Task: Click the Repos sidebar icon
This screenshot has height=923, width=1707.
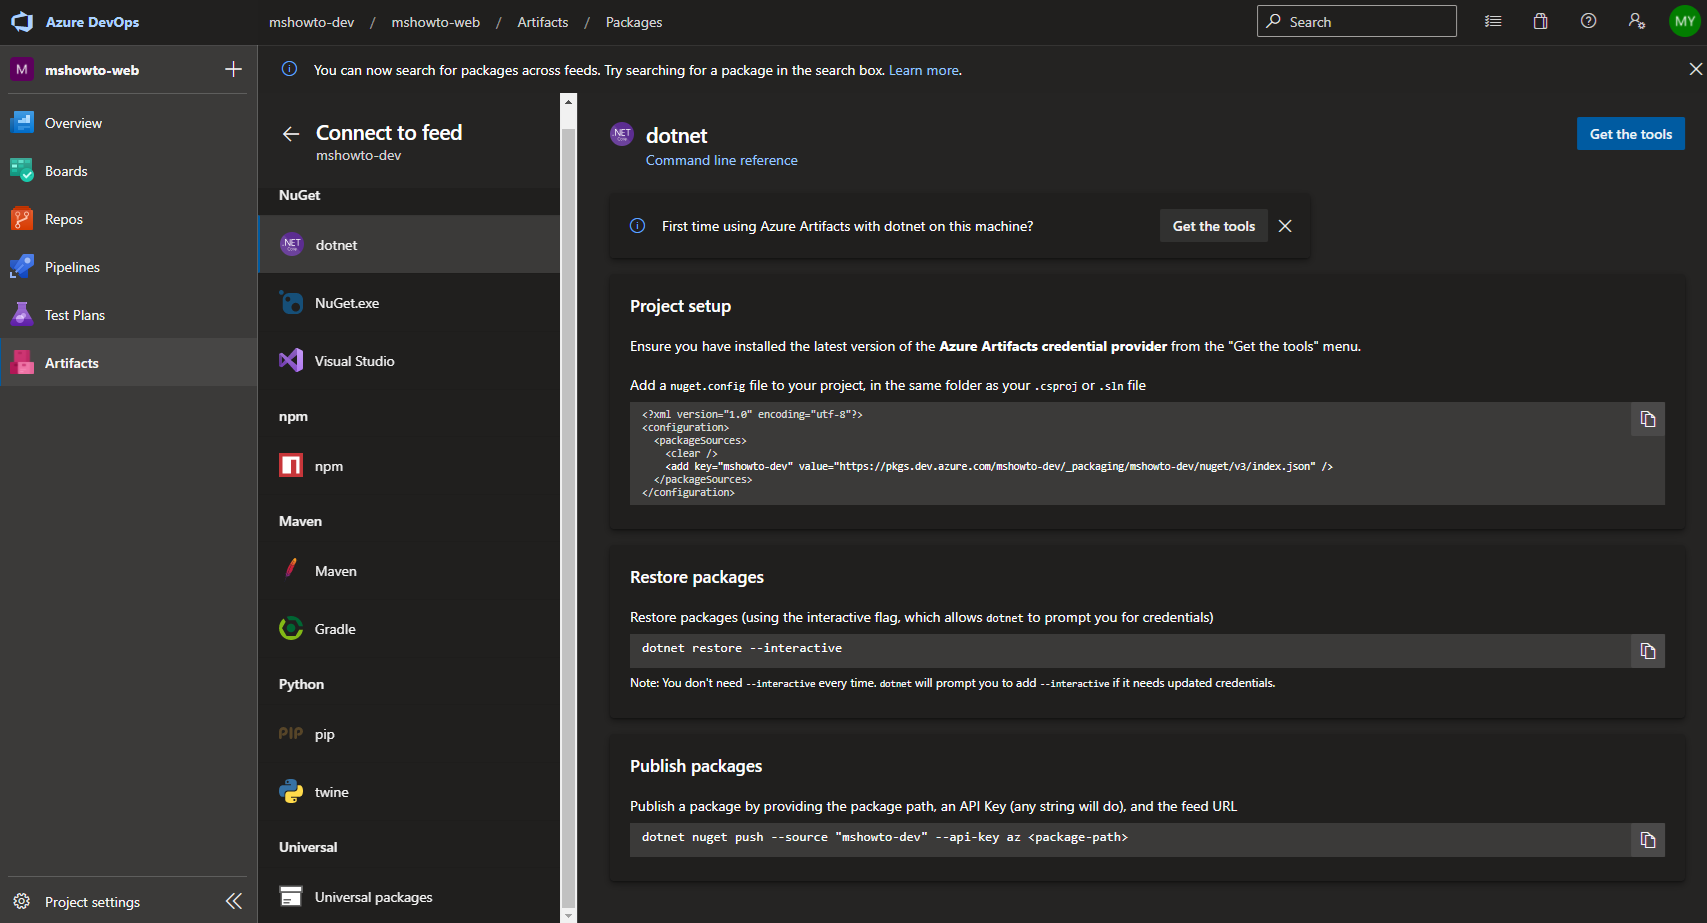Action: pyautogui.click(x=22, y=219)
